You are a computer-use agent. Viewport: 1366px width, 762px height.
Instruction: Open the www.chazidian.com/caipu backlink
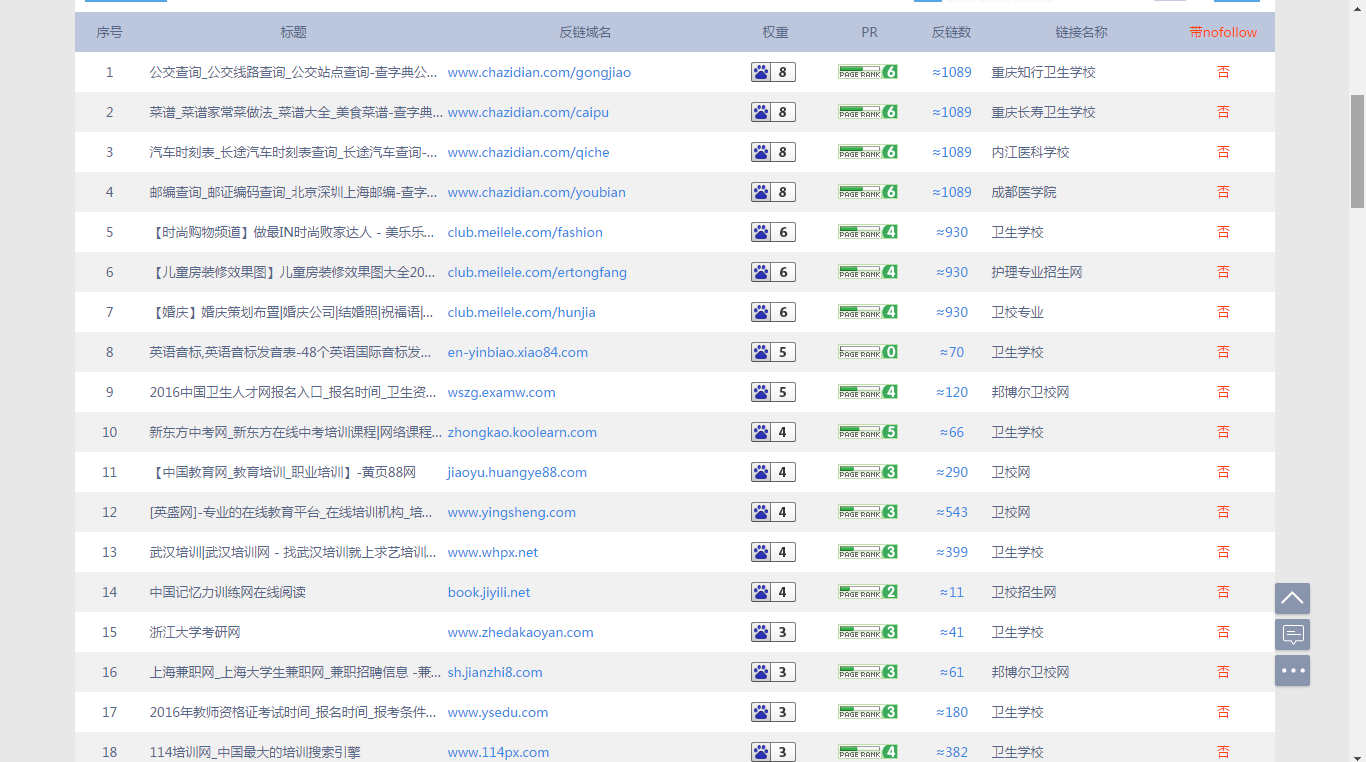(x=528, y=112)
